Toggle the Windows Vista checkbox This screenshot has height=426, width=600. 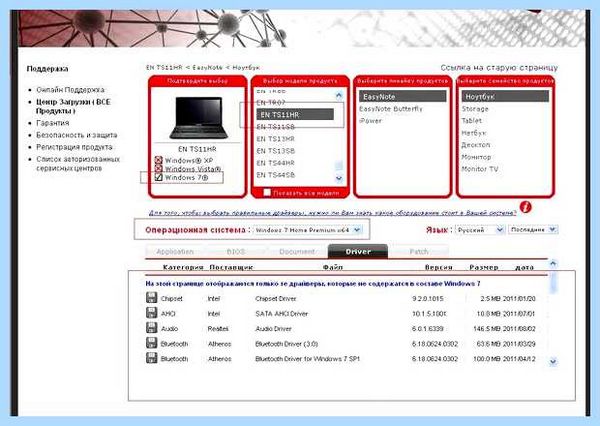point(158,168)
